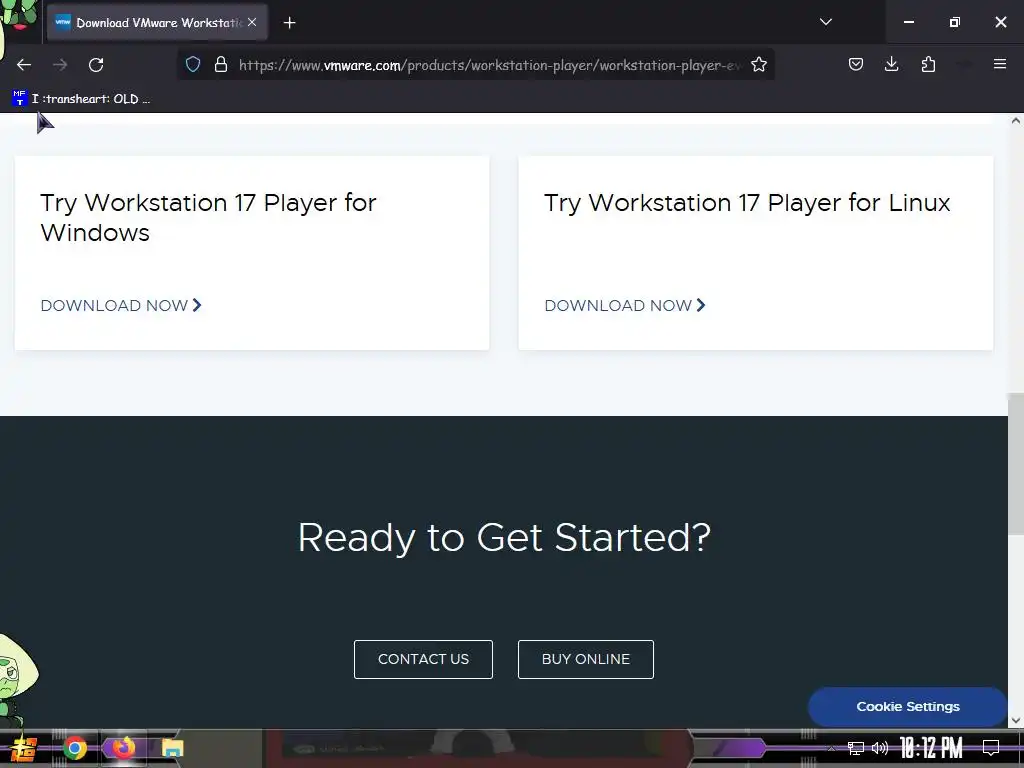Open Firefox downloads panel
Screen dimensions: 1024x768
[x=891, y=65]
